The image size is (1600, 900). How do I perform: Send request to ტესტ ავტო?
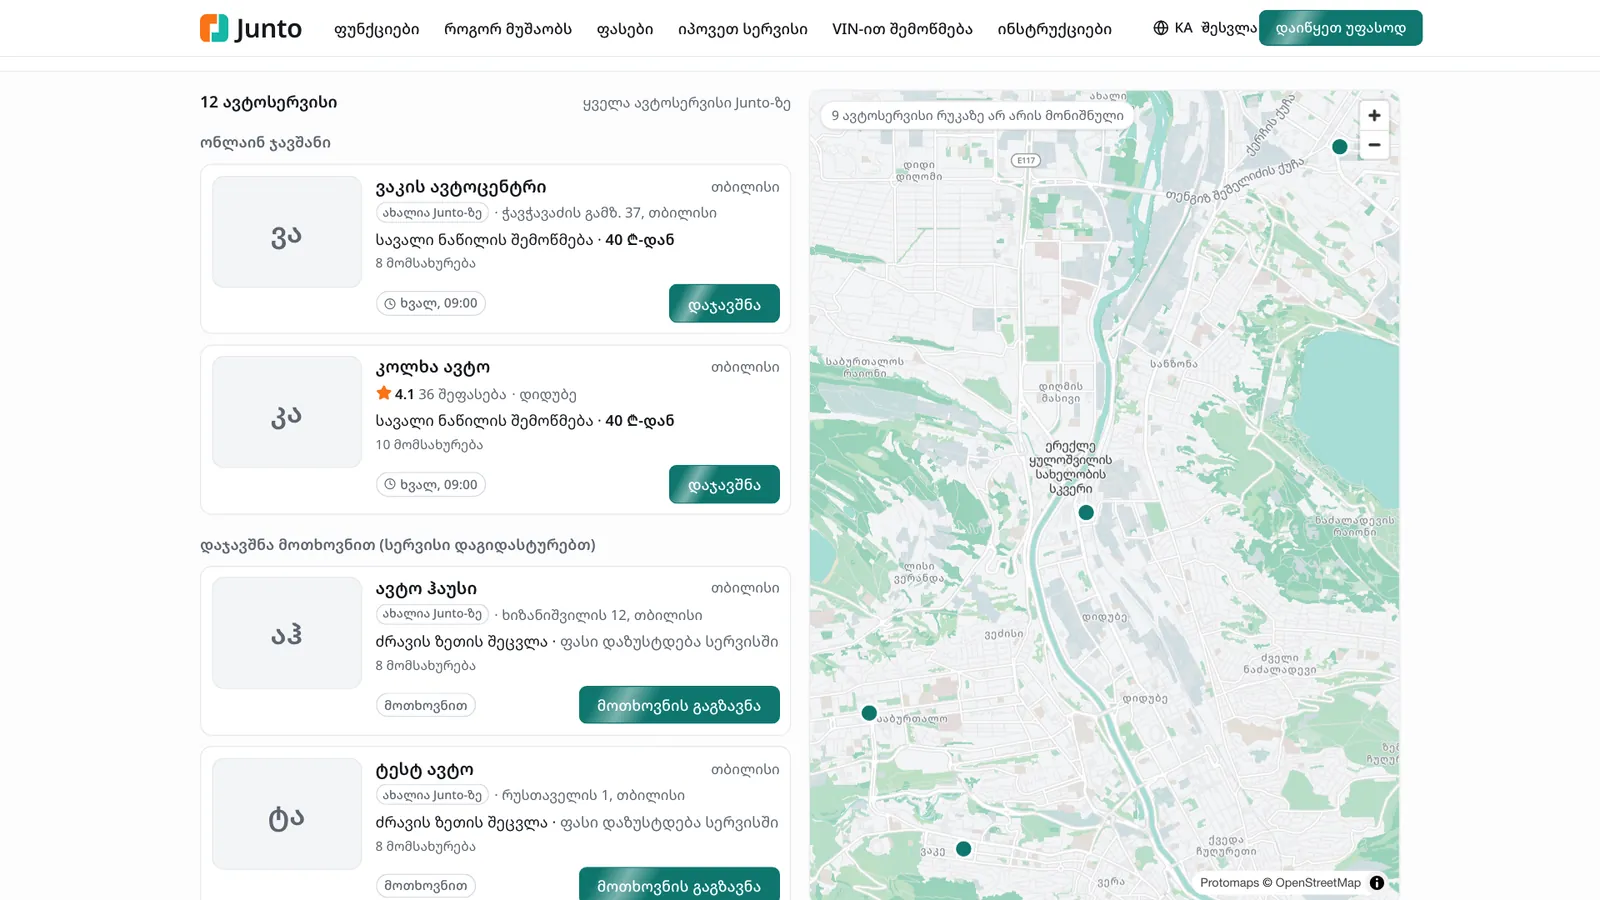tap(679, 884)
